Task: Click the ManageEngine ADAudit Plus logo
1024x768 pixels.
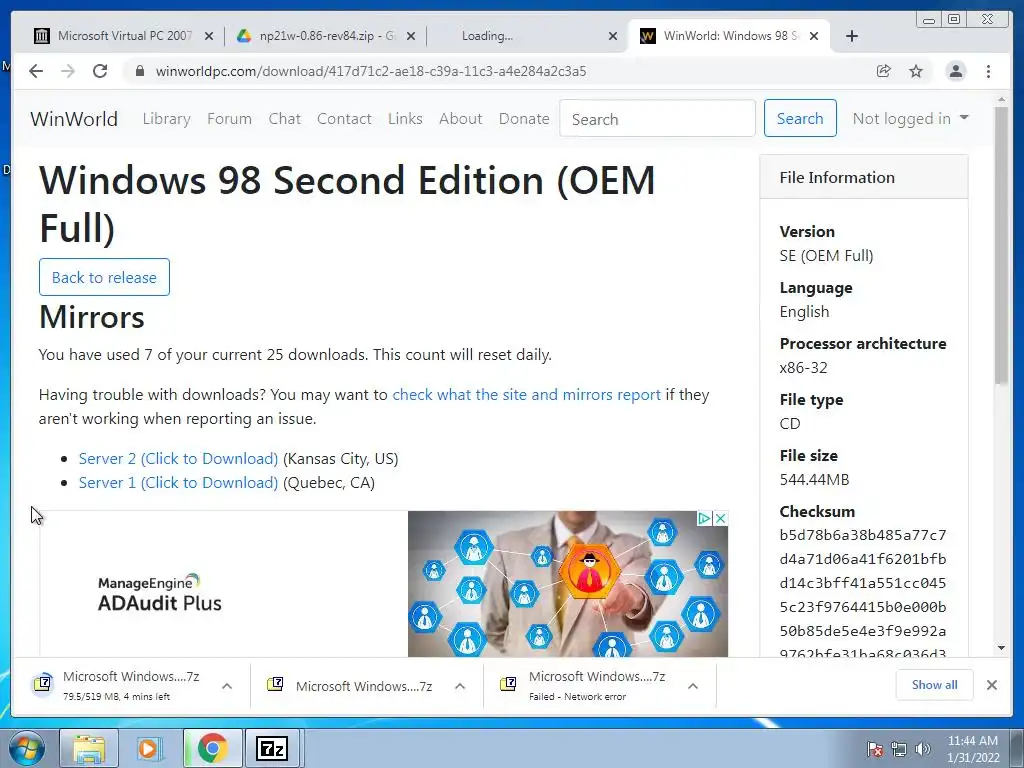Action: 159,593
